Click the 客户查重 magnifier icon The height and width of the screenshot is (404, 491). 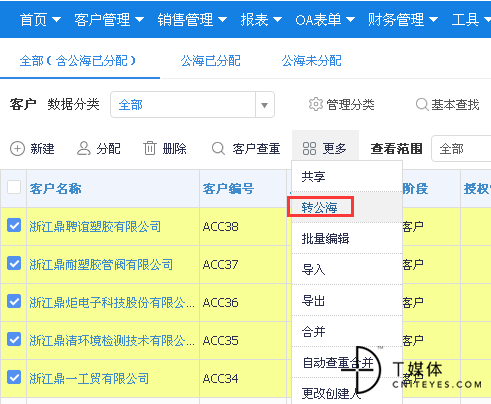[x=218, y=149]
